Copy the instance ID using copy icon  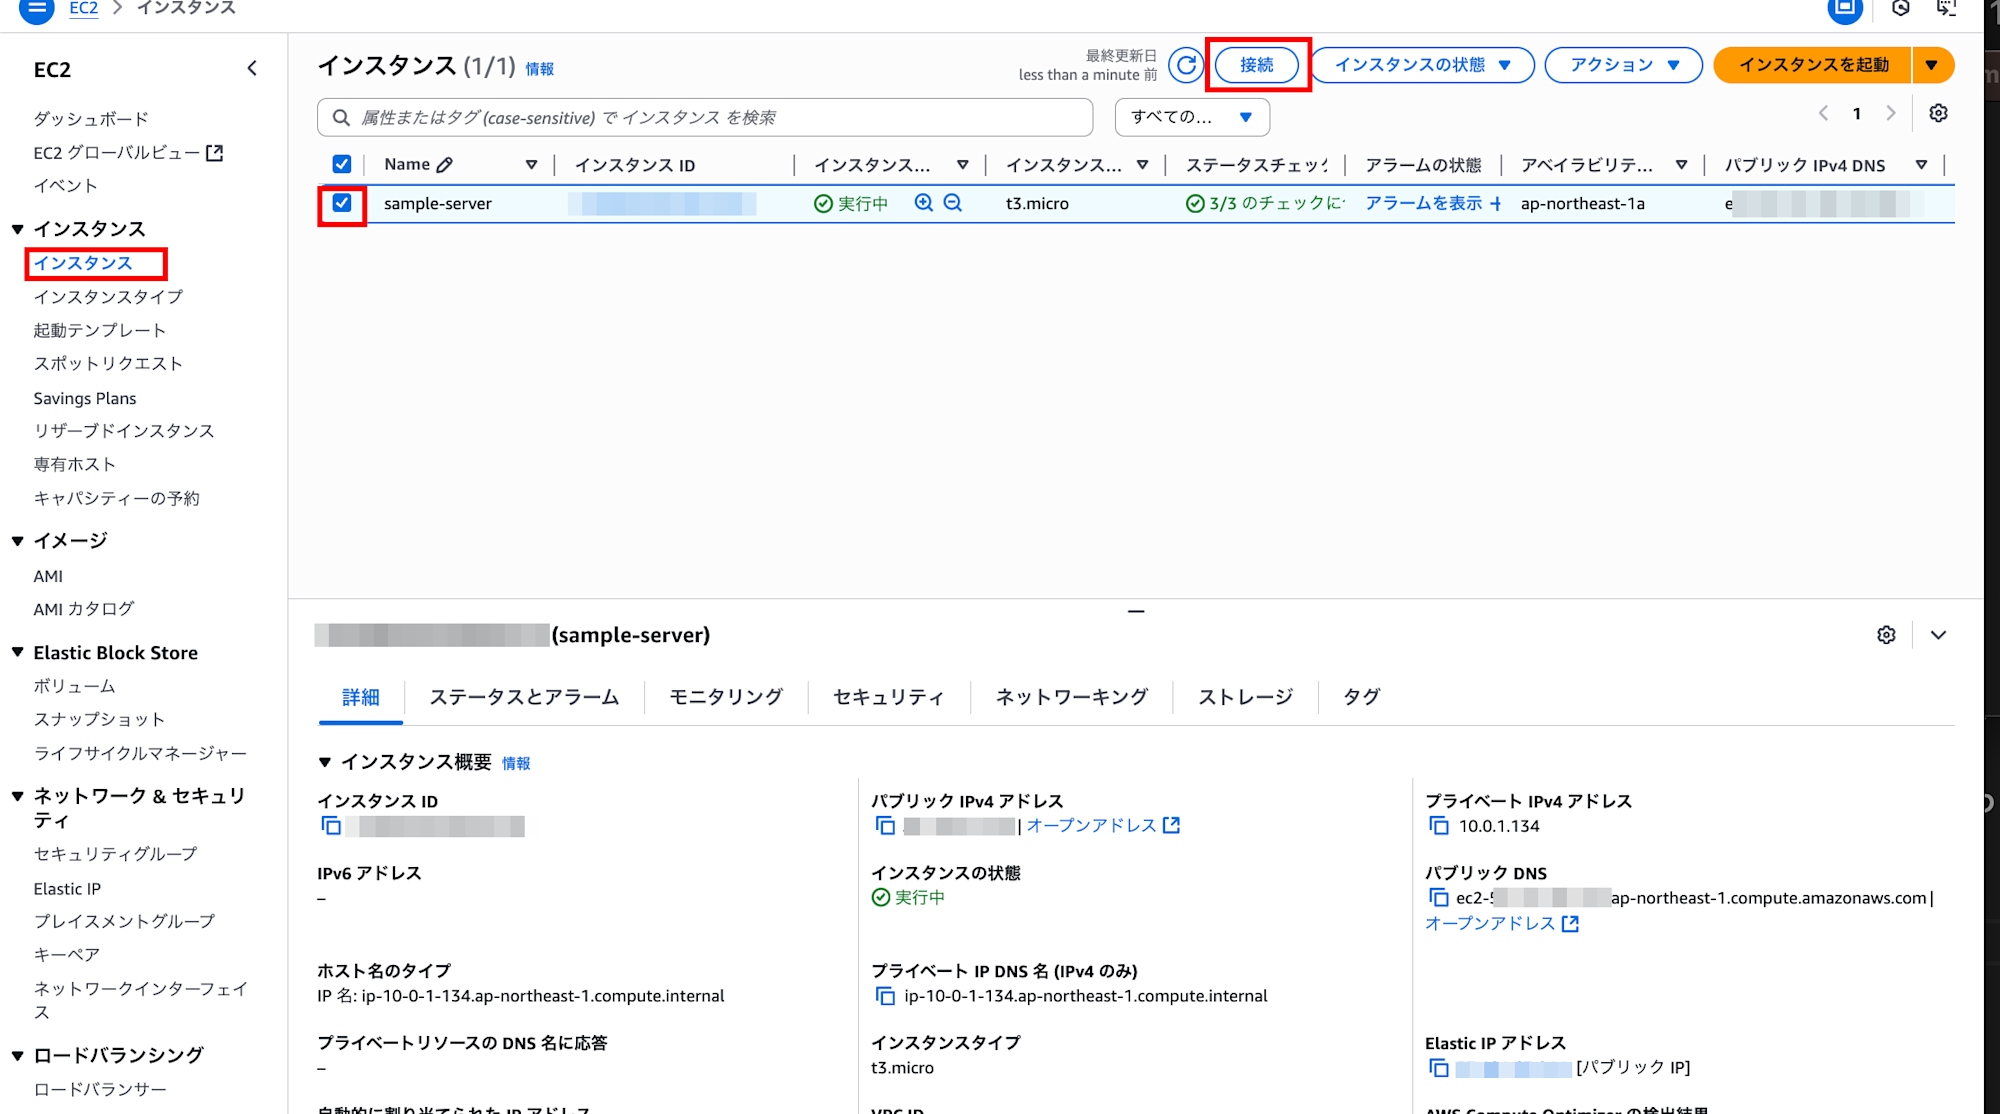click(x=331, y=826)
